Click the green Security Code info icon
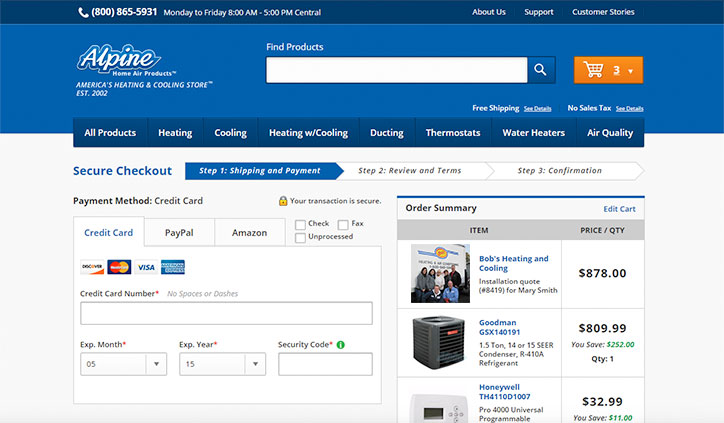 pyautogui.click(x=341, y=345)
